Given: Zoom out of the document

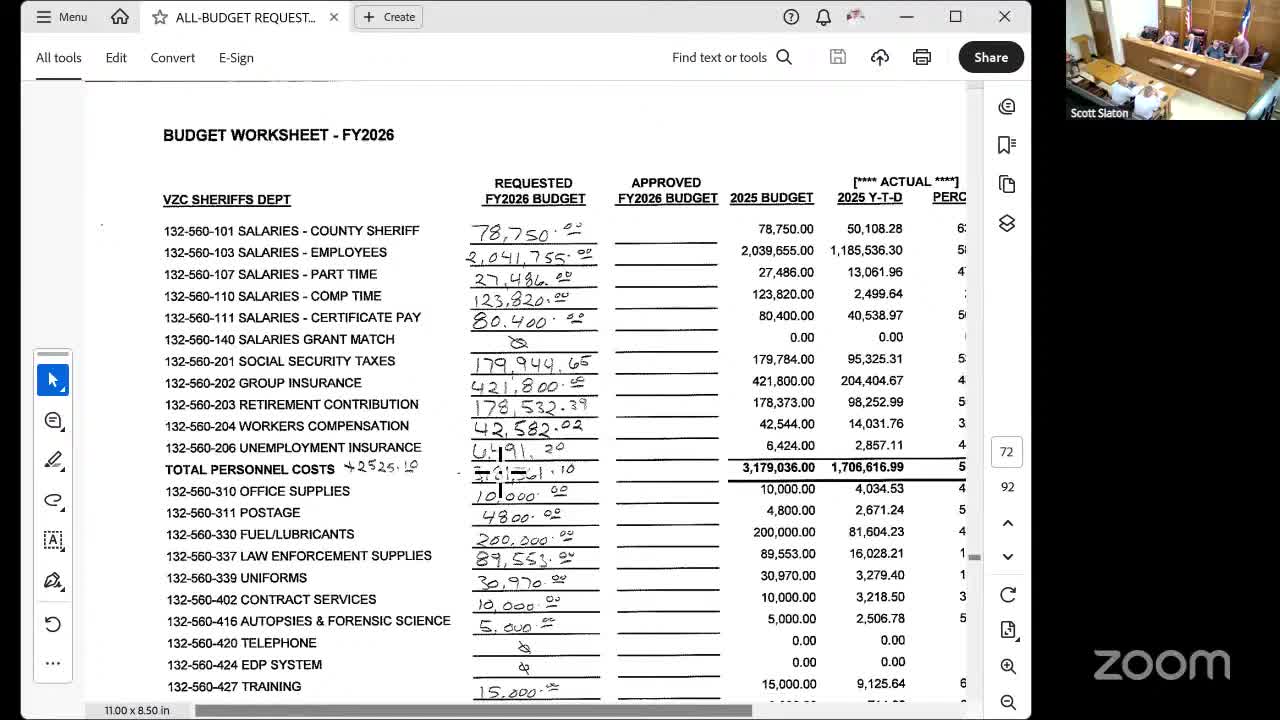Looking at the screenshot, I should (x=1007, y=702).
